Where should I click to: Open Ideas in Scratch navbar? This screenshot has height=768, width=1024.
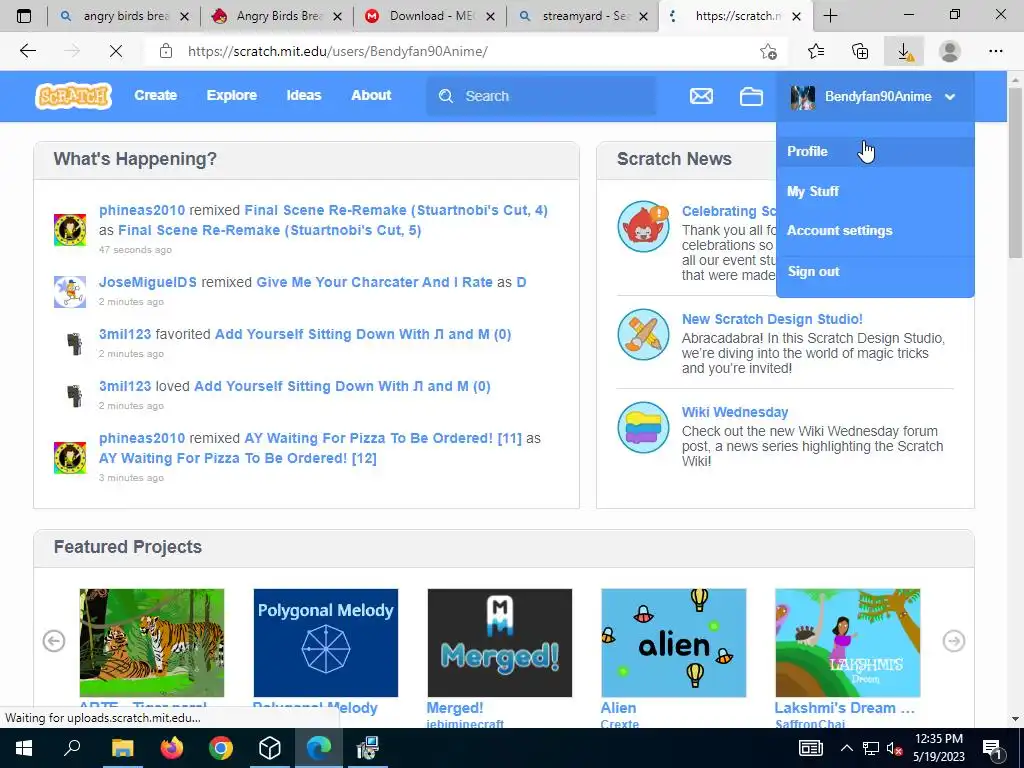304,95
